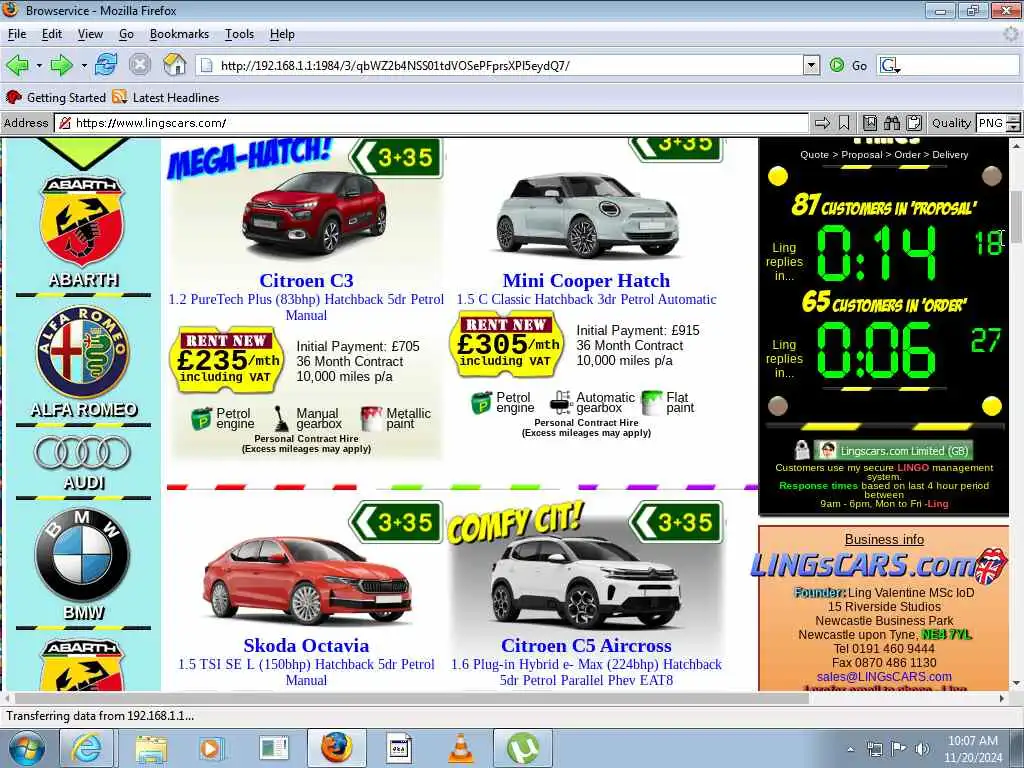Click the £235/mth Rent New price badge
Screen dimensions: 1024x768
(228, 359)
